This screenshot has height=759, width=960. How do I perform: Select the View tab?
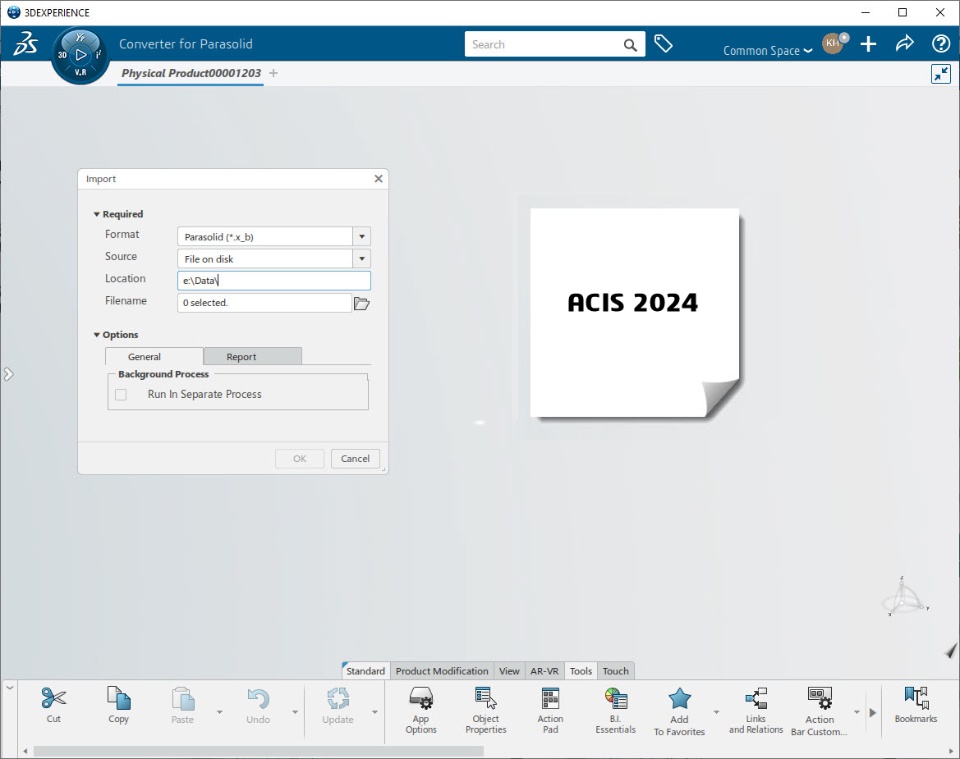(x=509, y=671)
